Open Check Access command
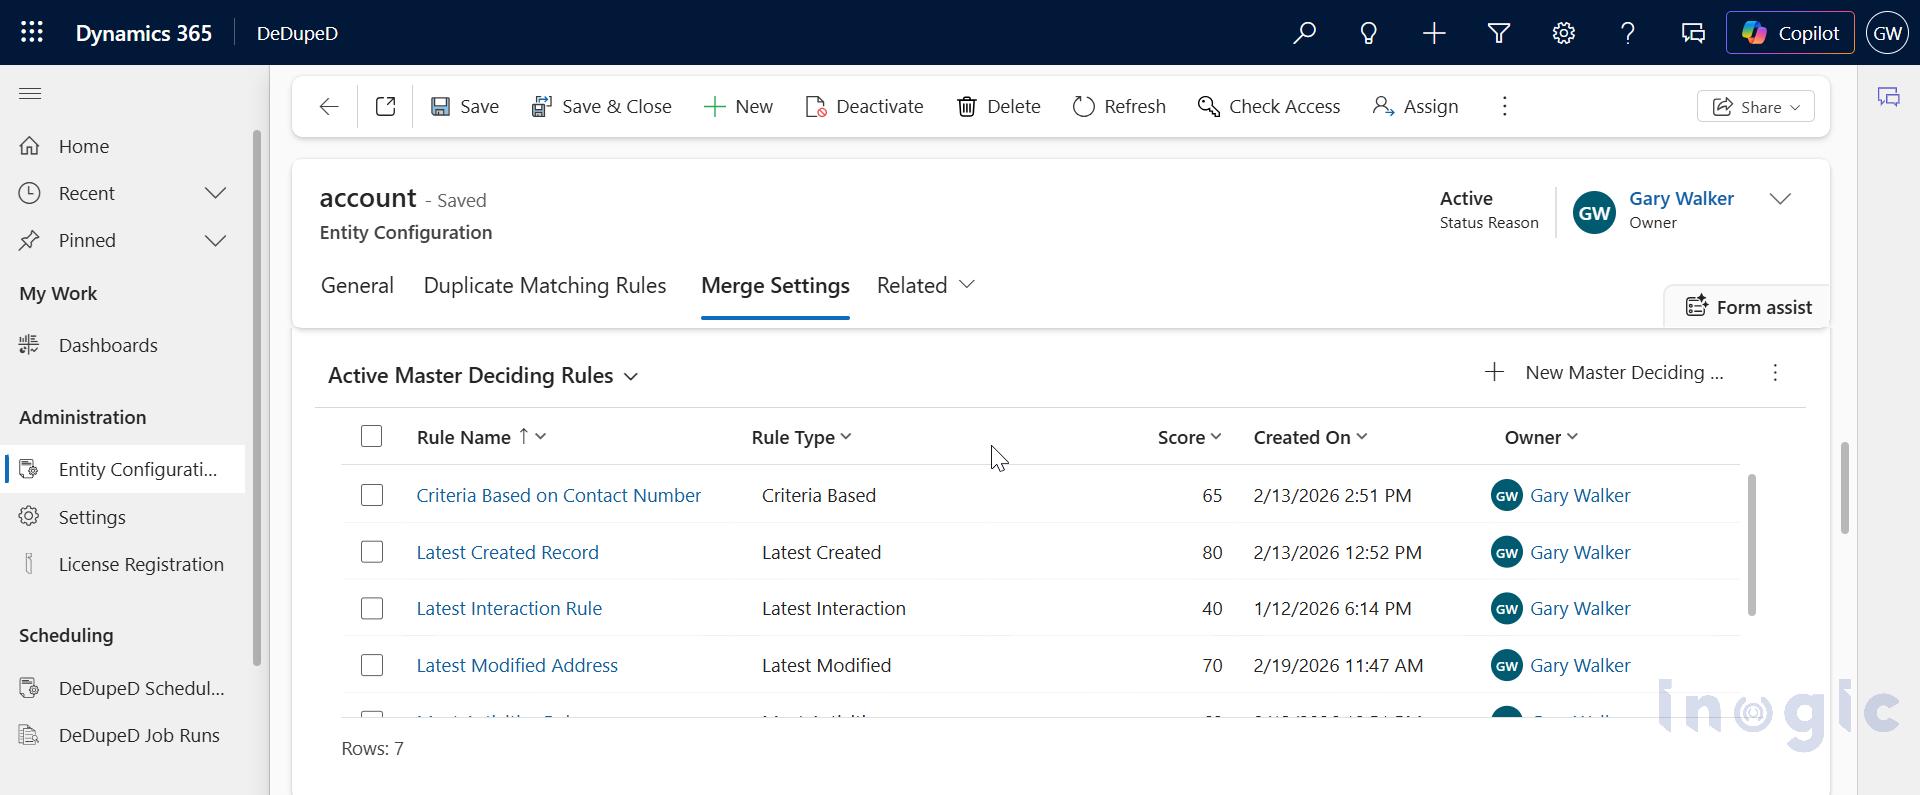The image size is (1920, 795). [1269, 106]
